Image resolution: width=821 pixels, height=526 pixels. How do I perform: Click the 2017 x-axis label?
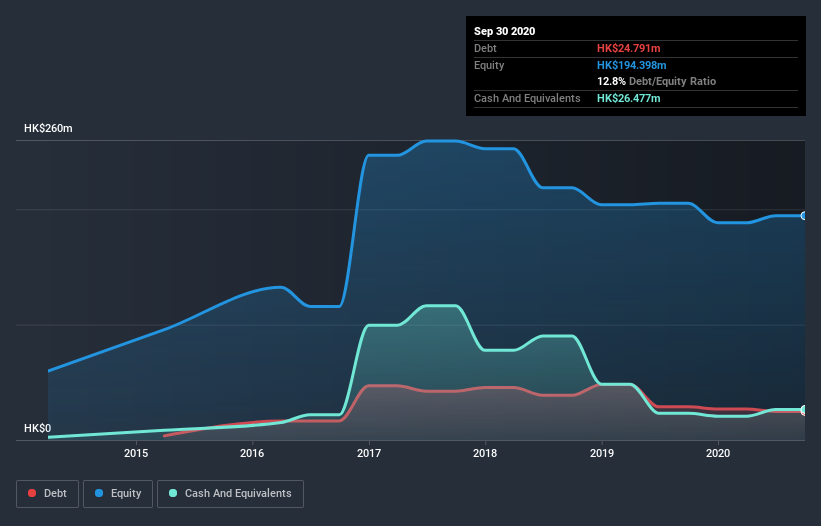tap(369, 453)
